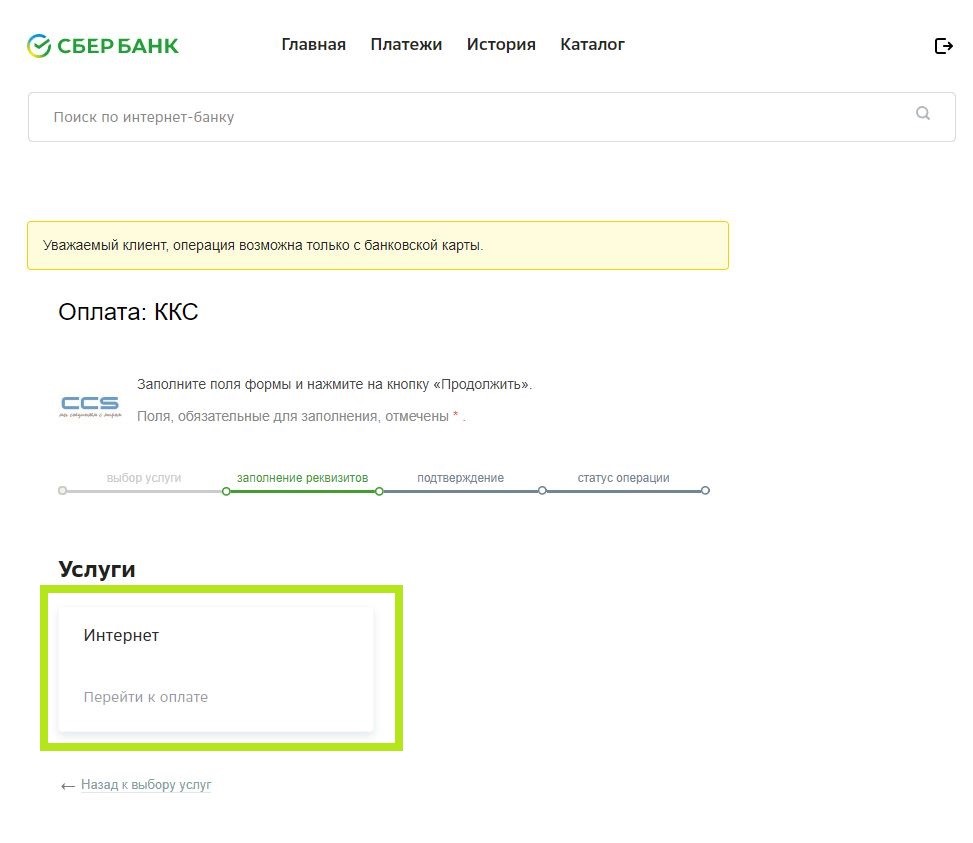Click the logout icon in the header
Image resolution: width=973 pixels, height=843 pixels.
943,46
